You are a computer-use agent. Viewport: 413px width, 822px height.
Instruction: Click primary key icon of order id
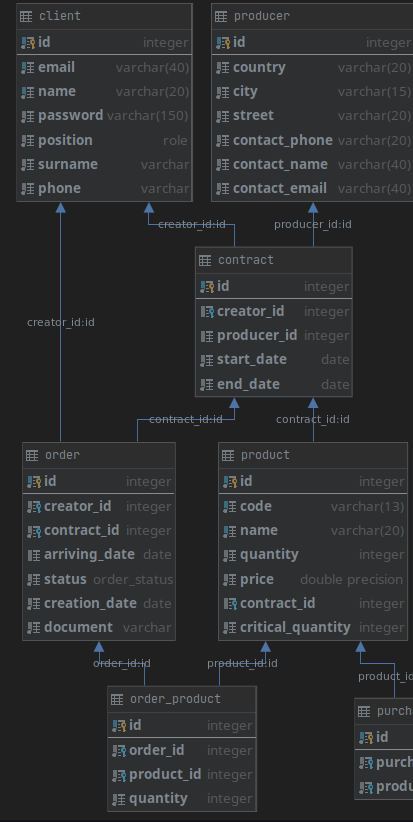pos(34,482)
